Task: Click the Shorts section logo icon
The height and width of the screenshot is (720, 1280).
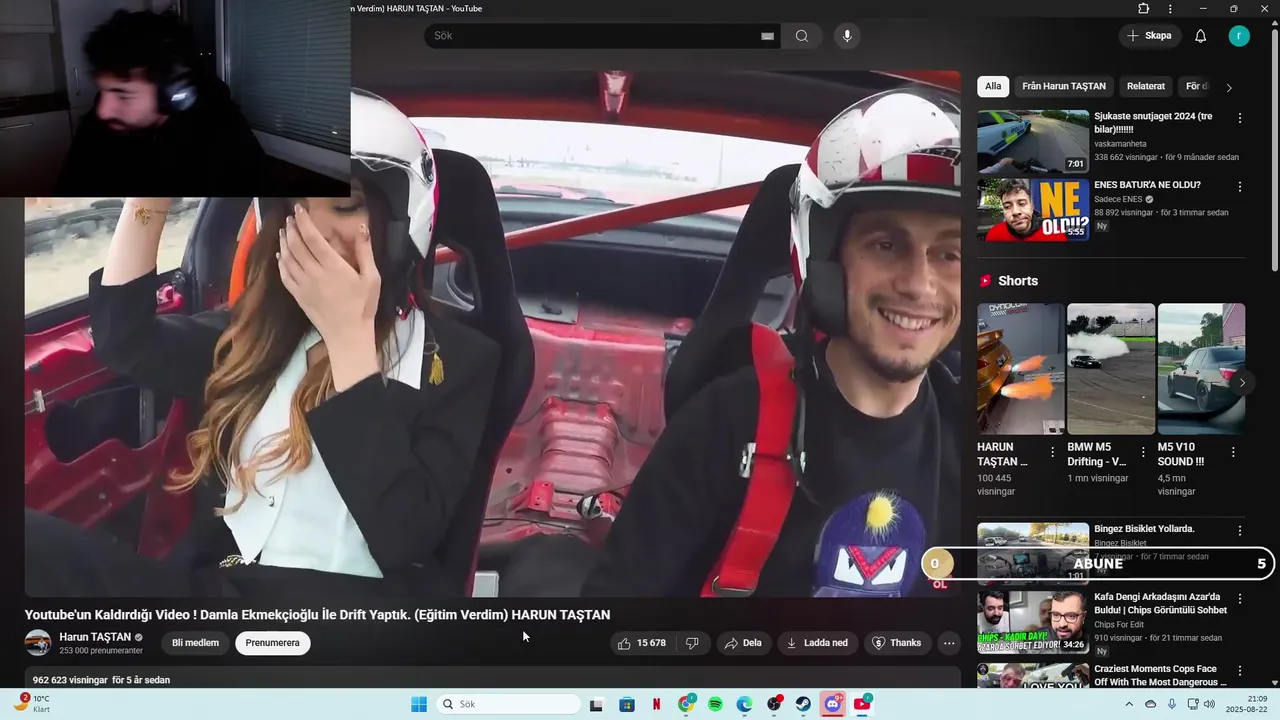Action: (985, 281)
